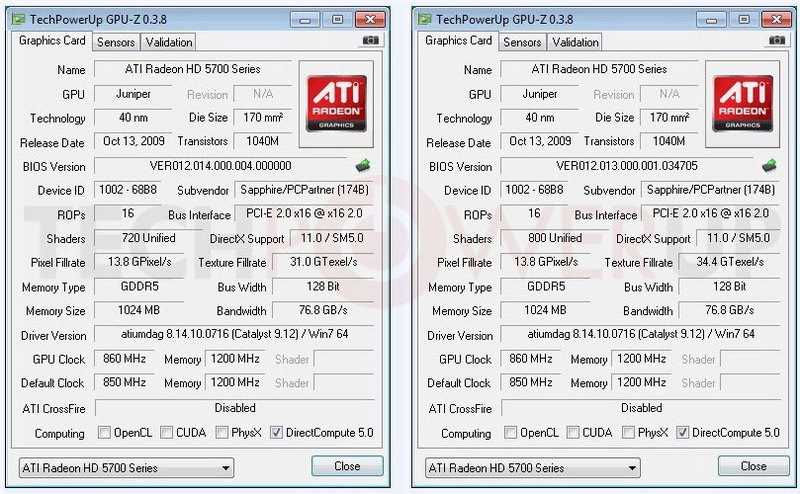Open the GPU selection dropdown in right window
800x494 pixels.
pyautogui.click(x=533, y=467)
